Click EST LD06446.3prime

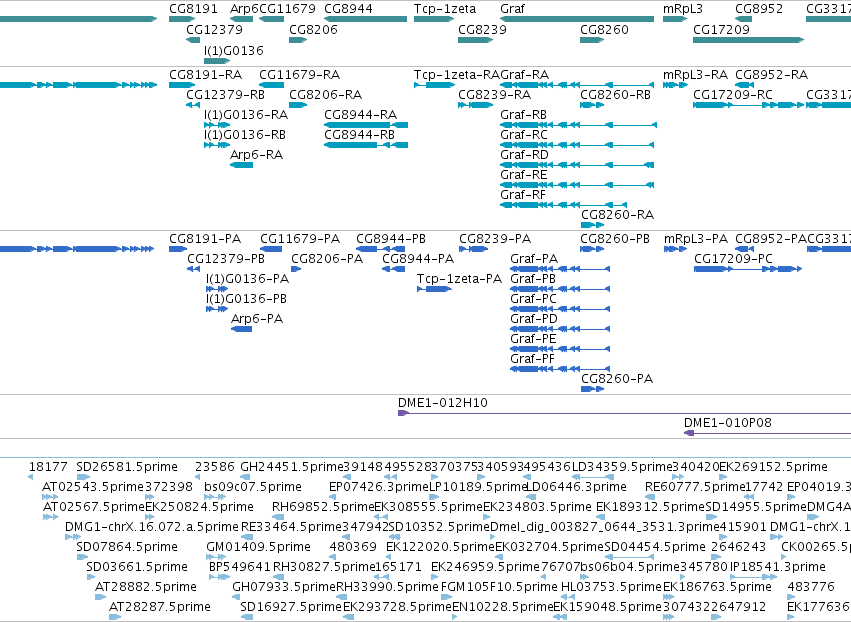tap(532, 497)
